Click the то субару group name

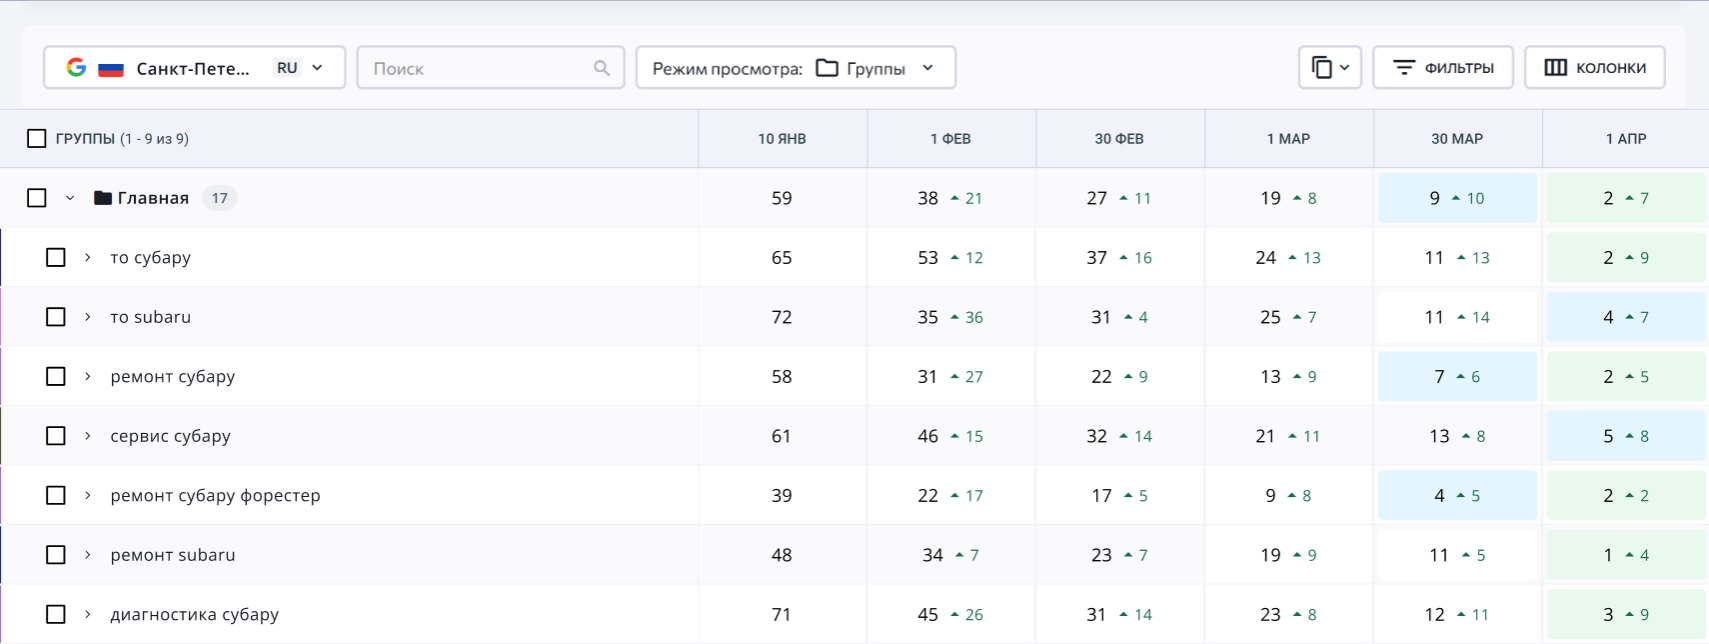pyautogui.click(x=151, y=258)
